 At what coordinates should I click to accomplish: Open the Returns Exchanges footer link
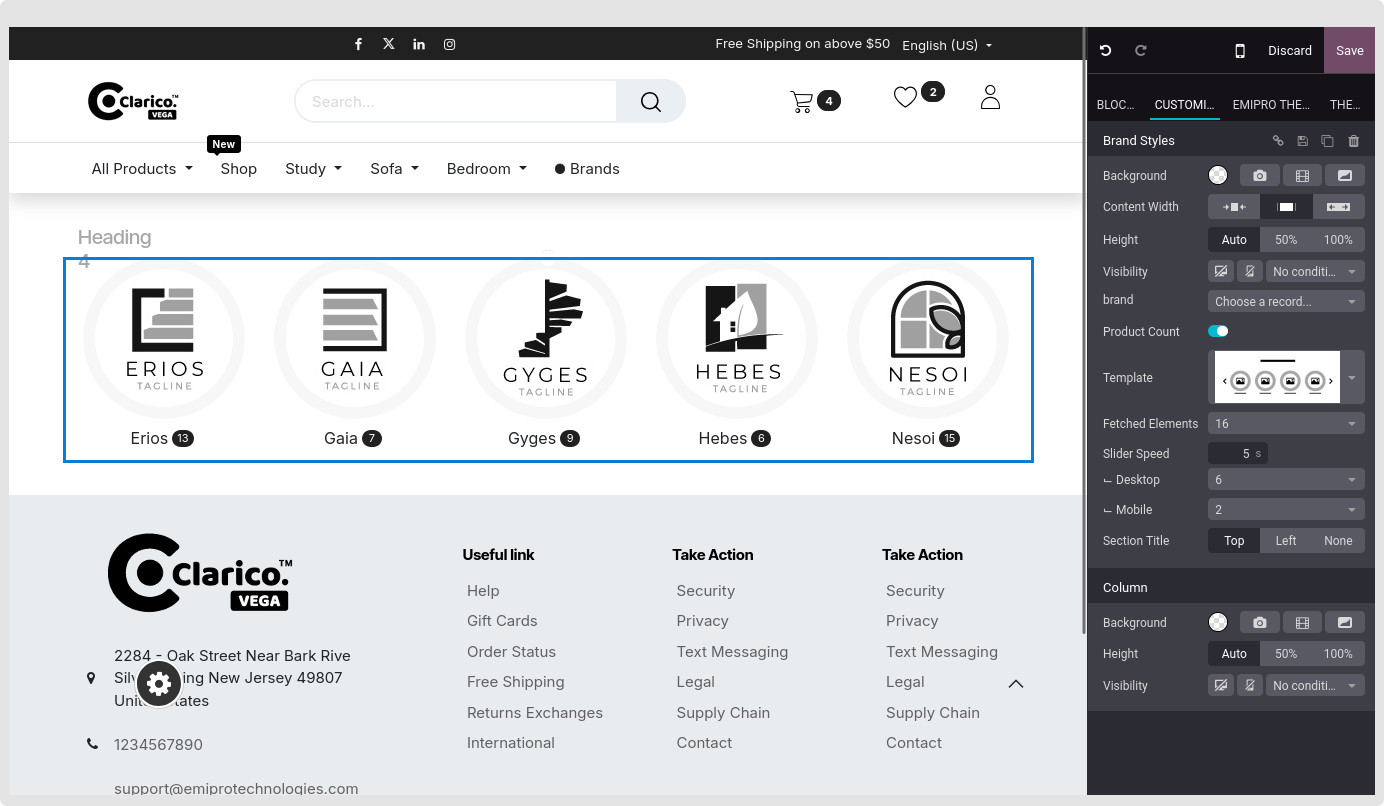tap(535, 713)
